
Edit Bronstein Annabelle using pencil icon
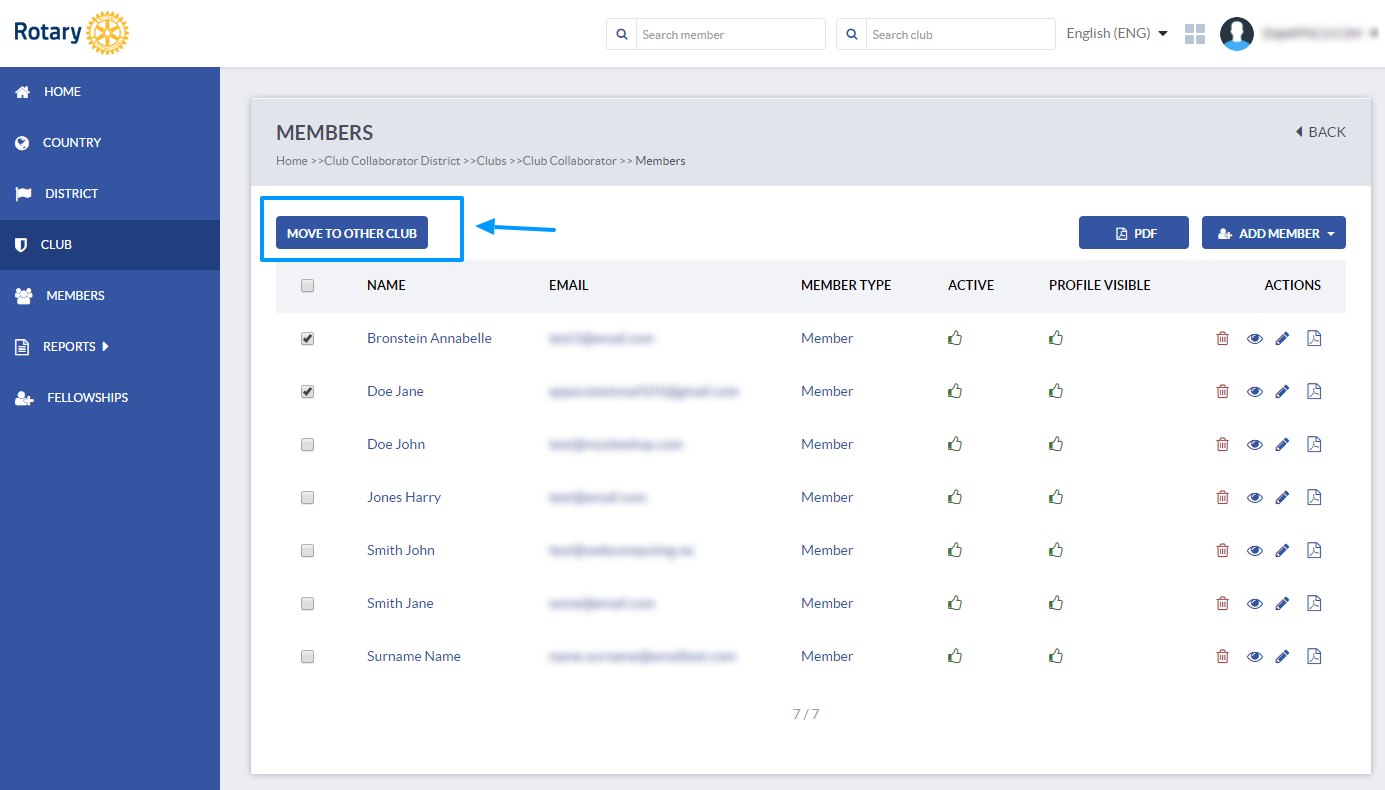[x=1283, y=338]
